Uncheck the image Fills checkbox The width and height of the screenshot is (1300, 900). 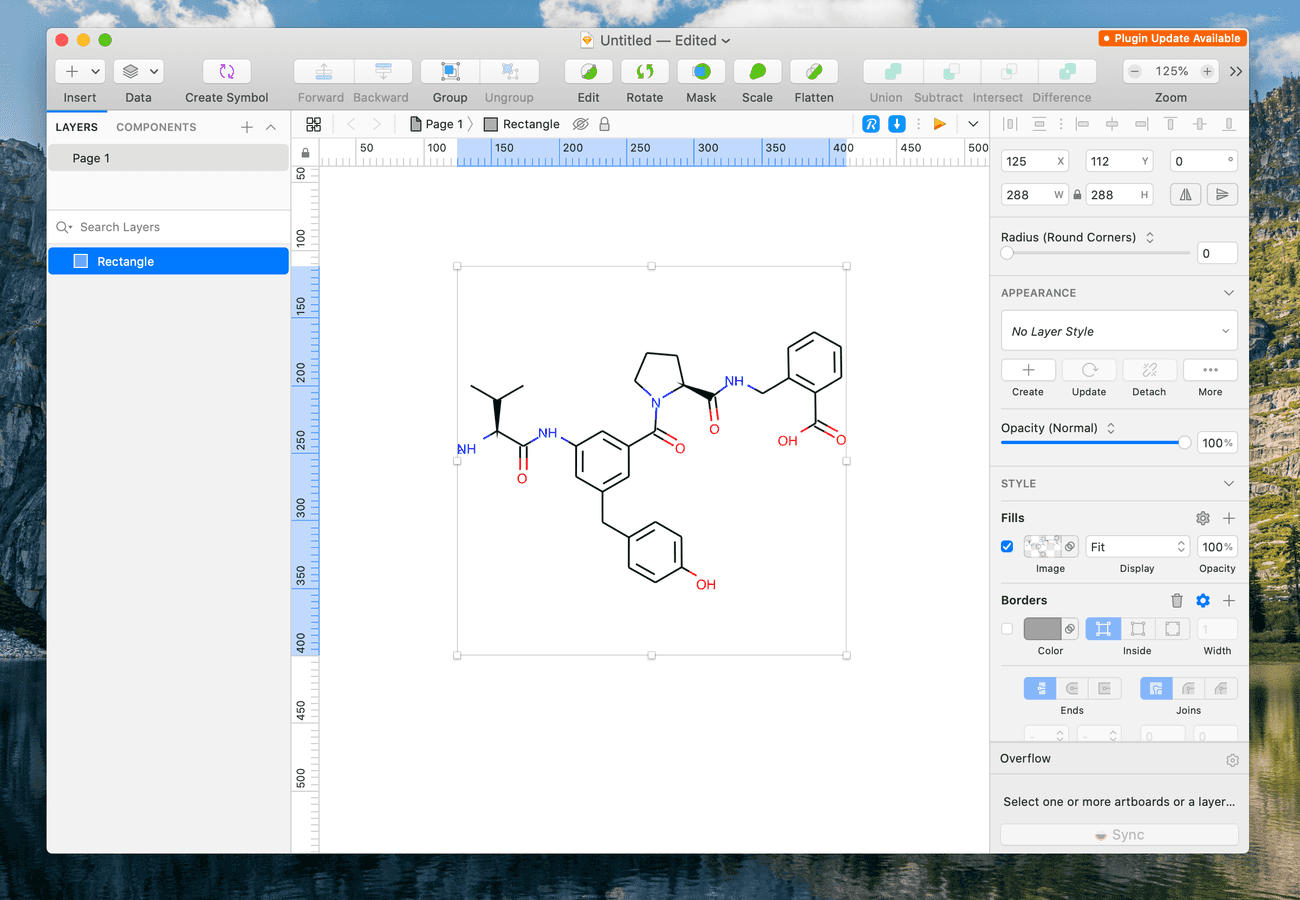(1007, 547)
